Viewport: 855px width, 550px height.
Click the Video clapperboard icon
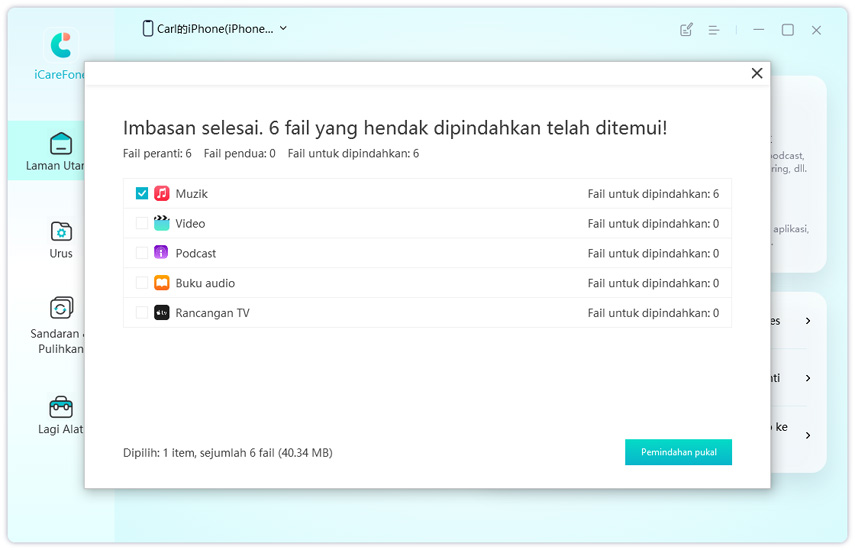click(162, 223)
